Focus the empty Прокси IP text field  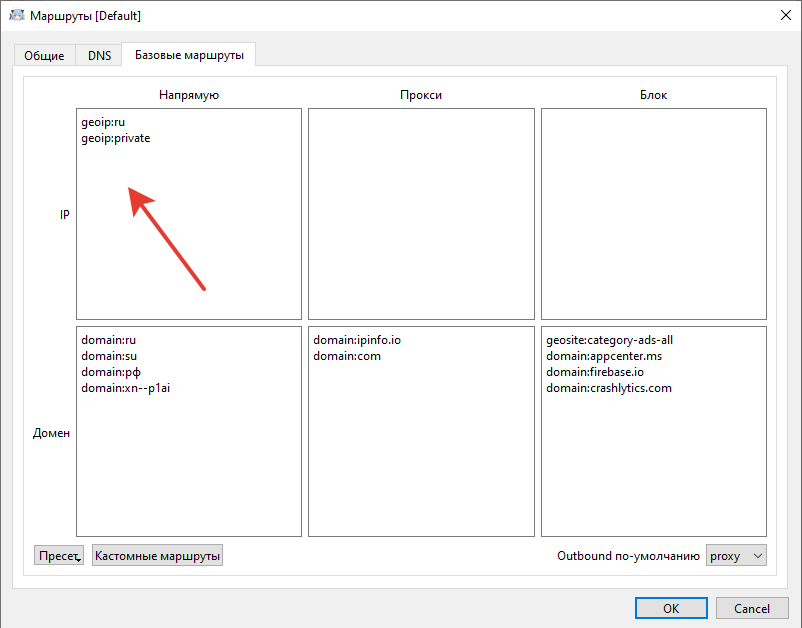point(421,214)
